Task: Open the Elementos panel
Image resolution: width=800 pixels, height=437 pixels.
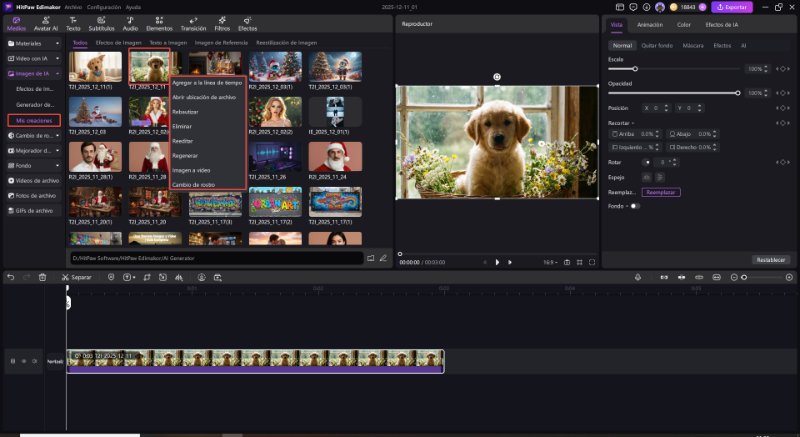Action: 159,23
